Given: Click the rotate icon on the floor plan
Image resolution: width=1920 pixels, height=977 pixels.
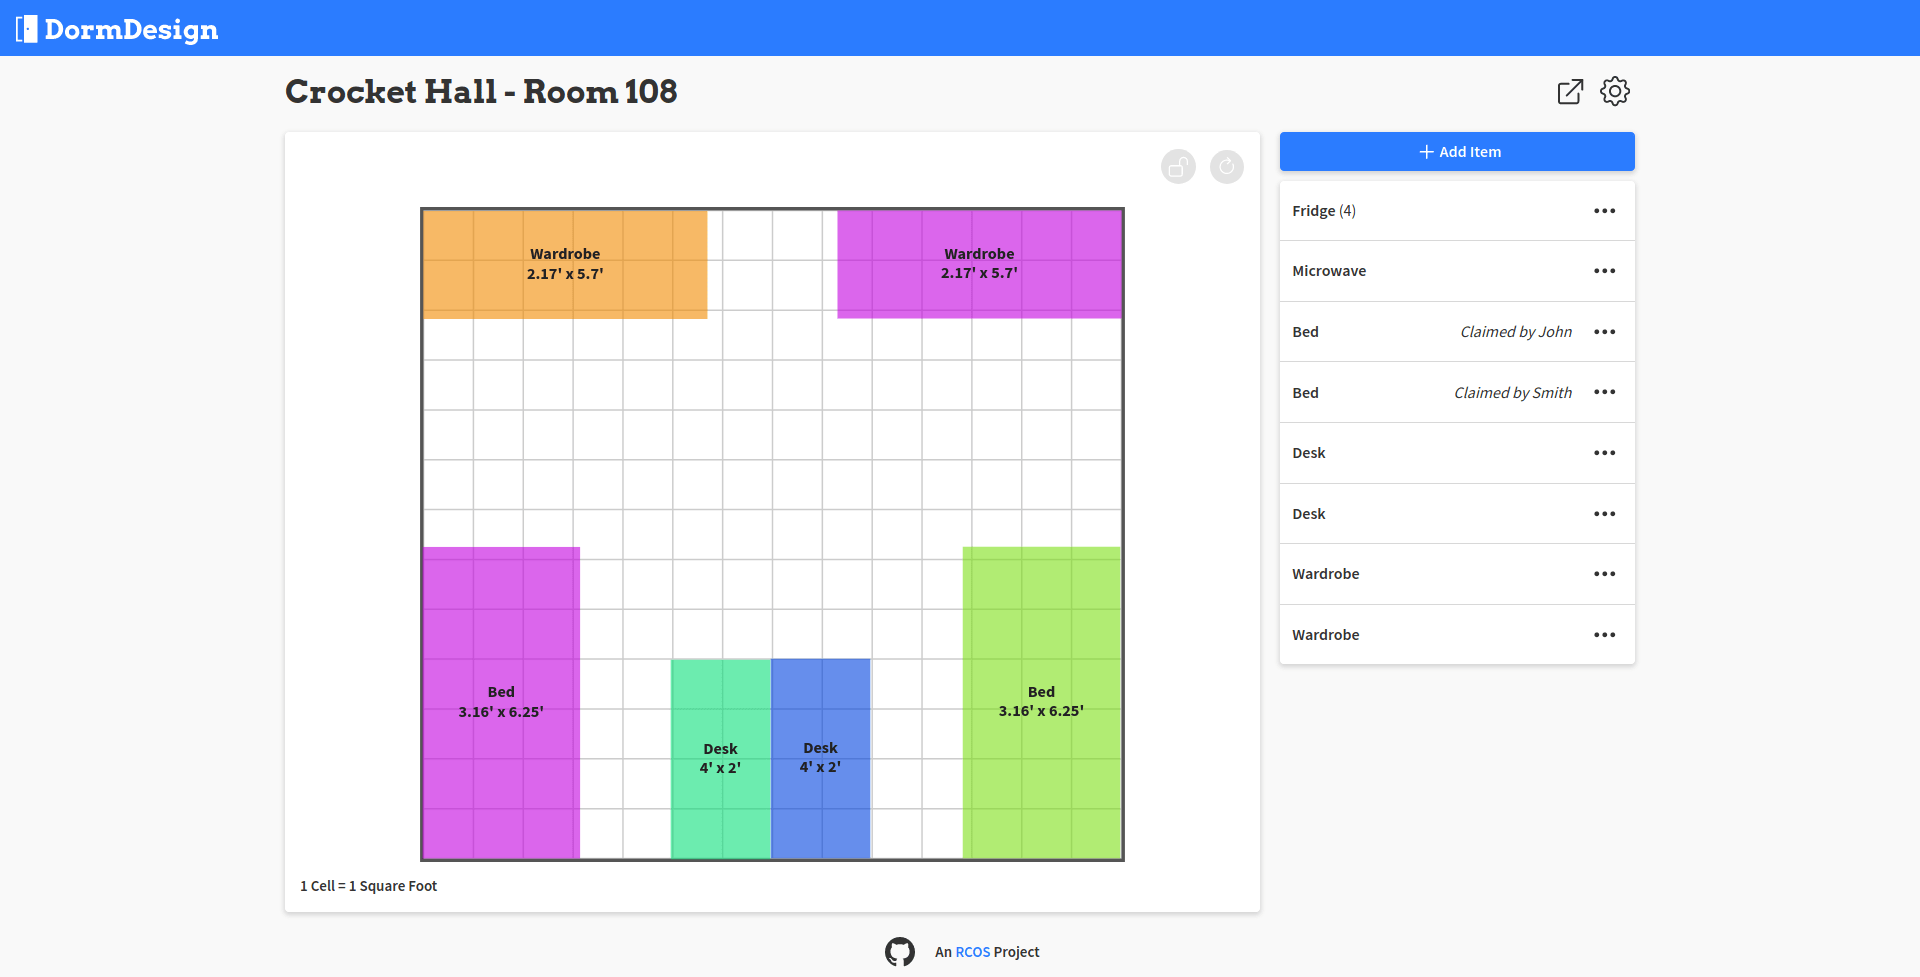Looking at the screenshot, I should (1227, 166).
